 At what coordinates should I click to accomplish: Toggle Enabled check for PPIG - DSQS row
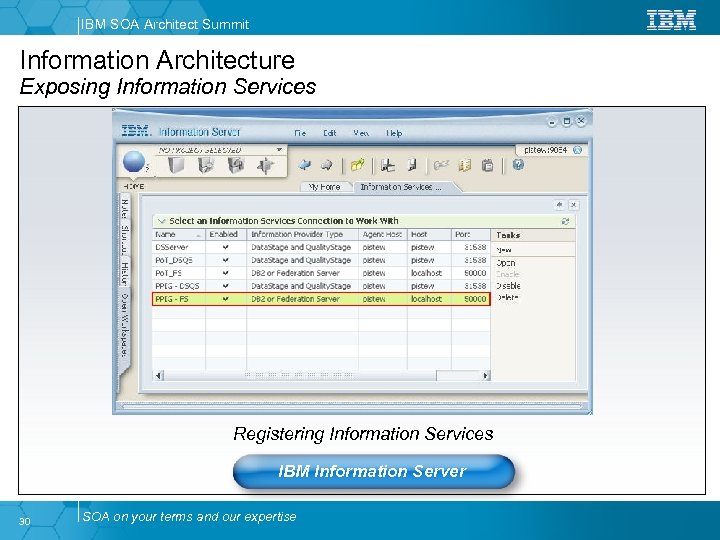click(x=225, y=286)
